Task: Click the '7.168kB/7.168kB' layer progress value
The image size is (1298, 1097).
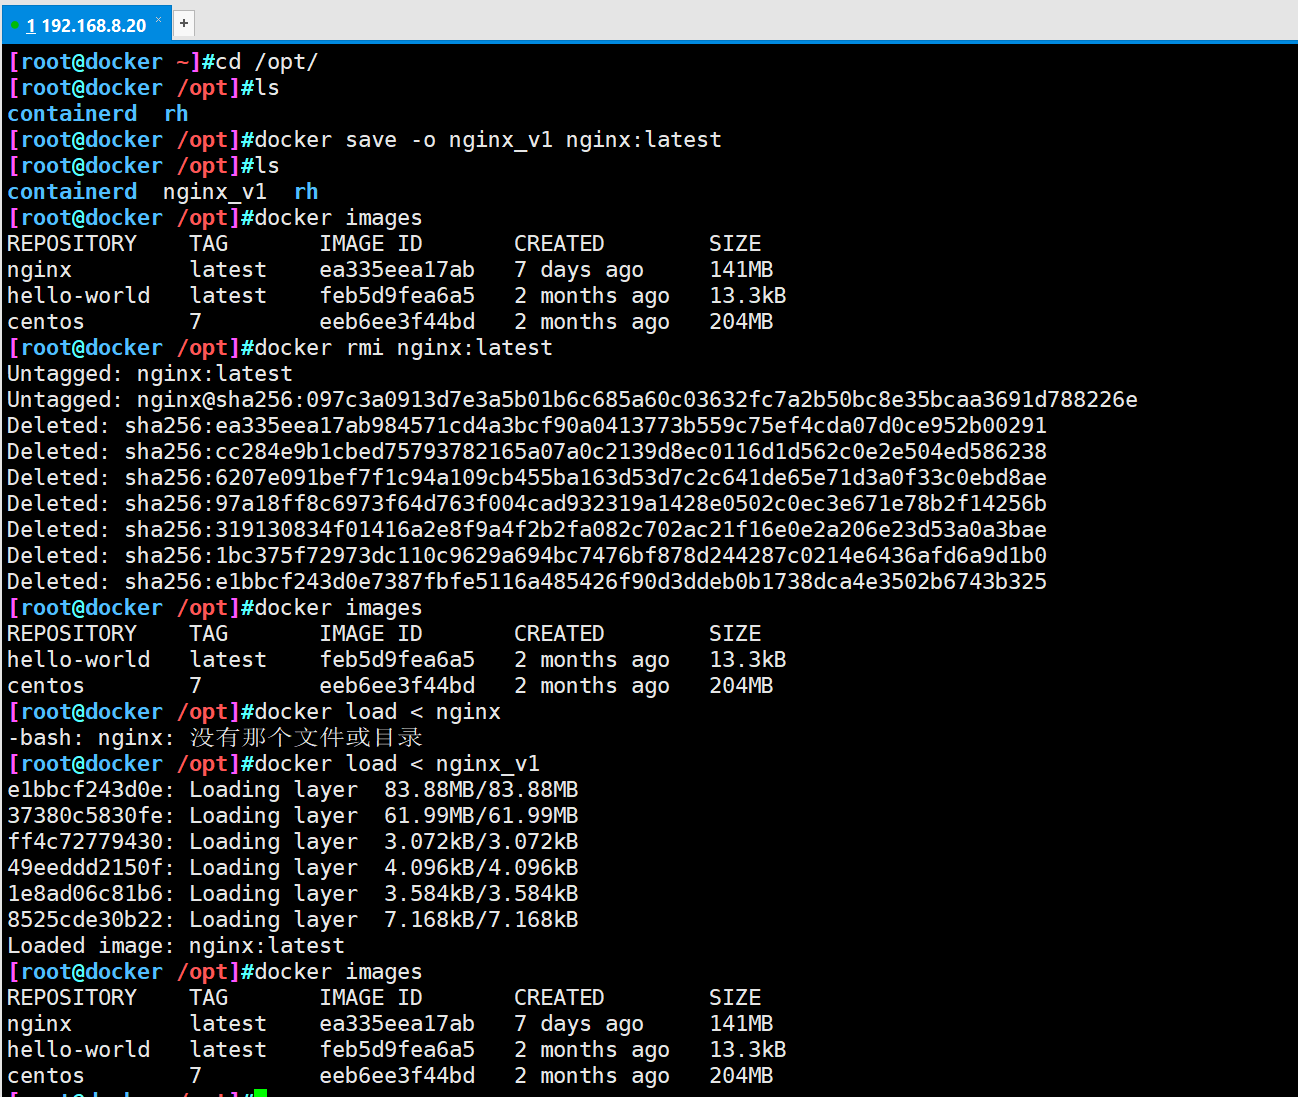Action: 481,920
